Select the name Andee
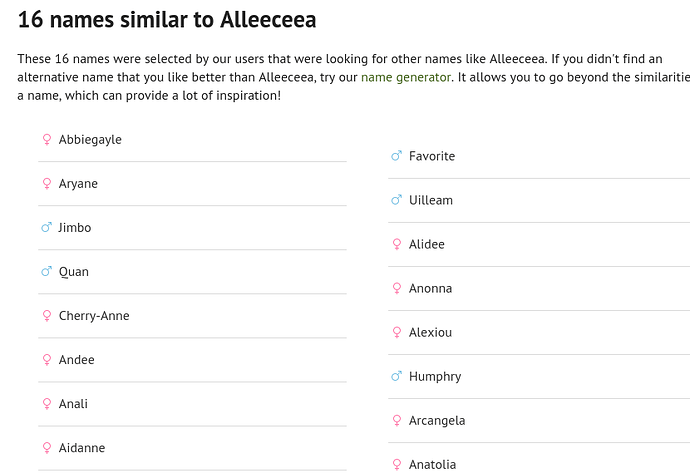The width and height of the screenshot is (690, 473). click(77, 359)
